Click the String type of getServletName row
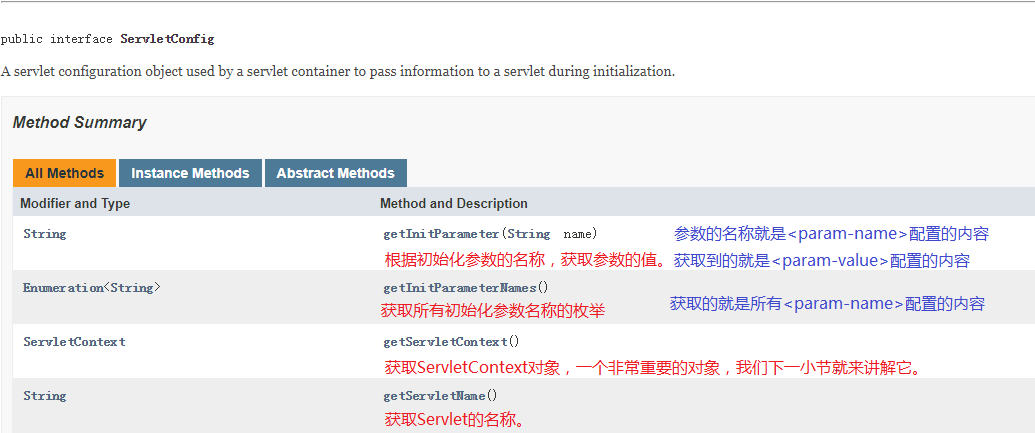Screen dimensions: 1035x433 (x=45, y=396)
